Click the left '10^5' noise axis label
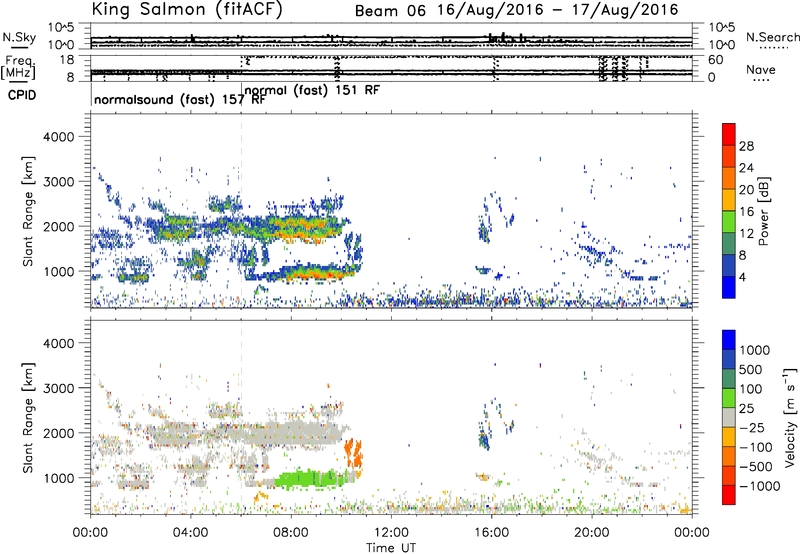The width and height of the screenshot is (800, 554). [x=62, y=28]
